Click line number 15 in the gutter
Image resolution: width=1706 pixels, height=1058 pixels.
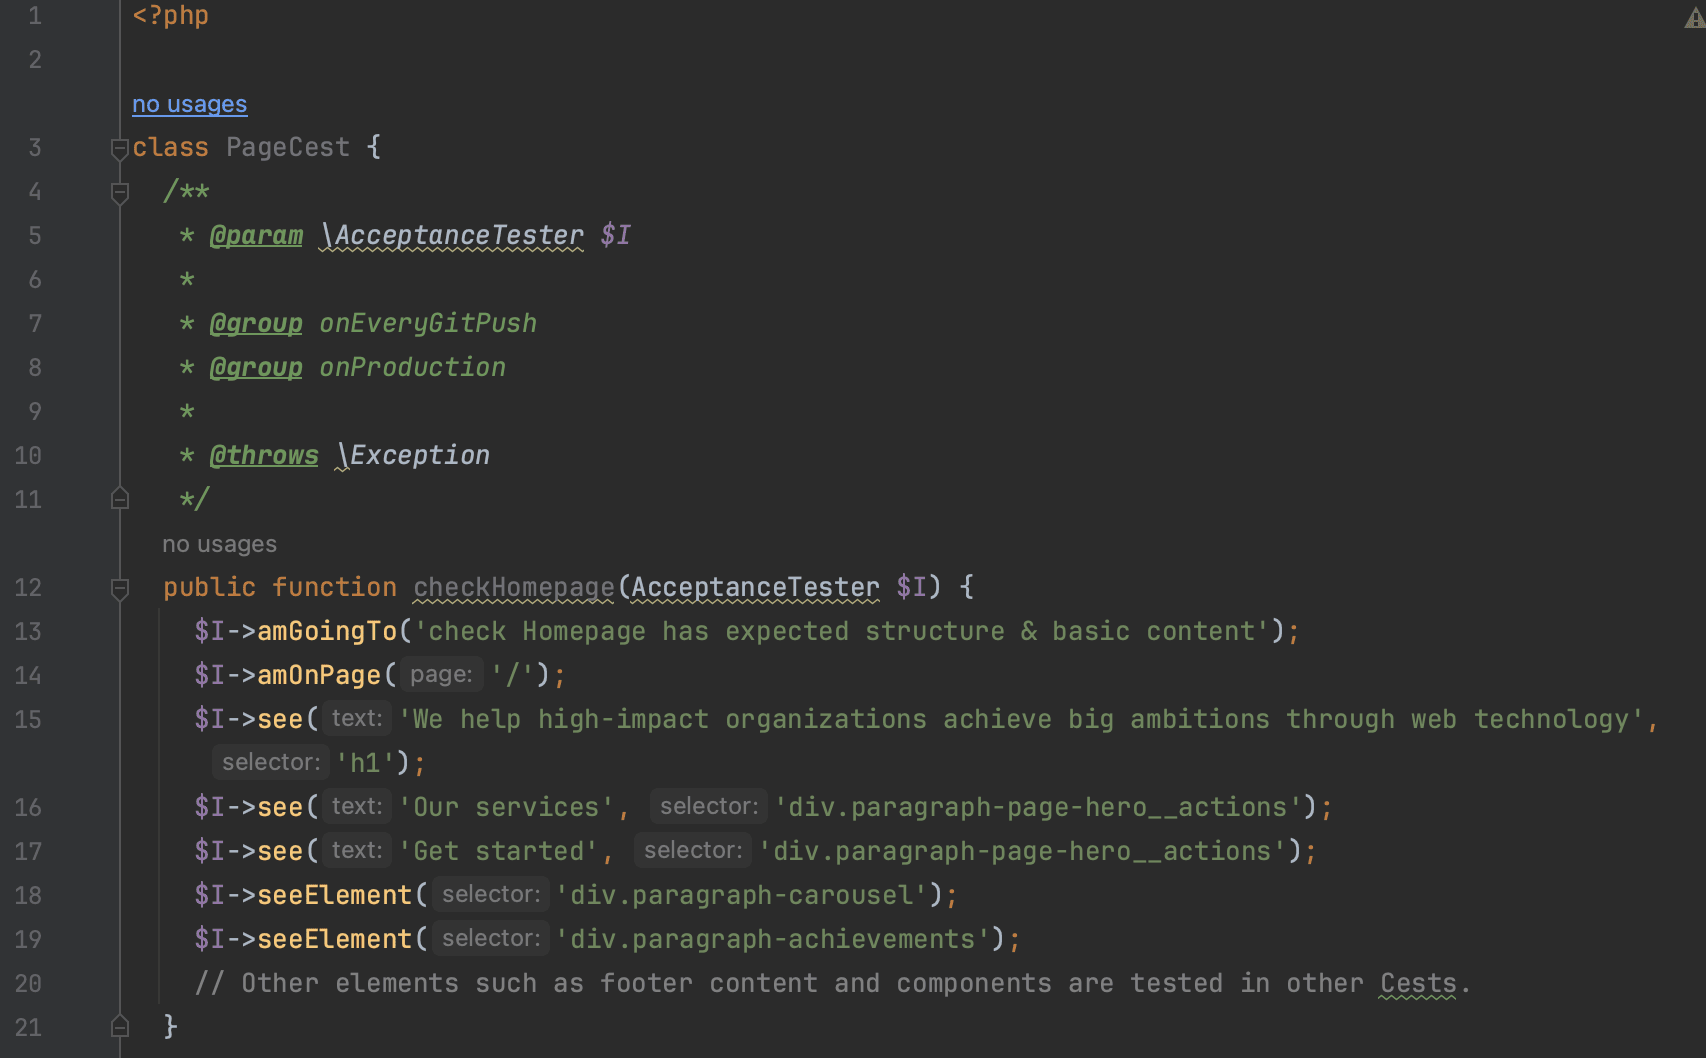(28, 720)
